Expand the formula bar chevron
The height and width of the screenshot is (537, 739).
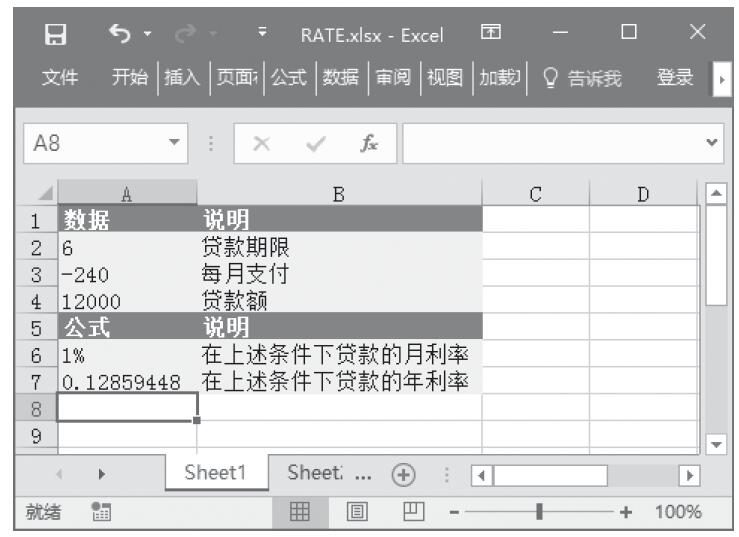[711, 144]
